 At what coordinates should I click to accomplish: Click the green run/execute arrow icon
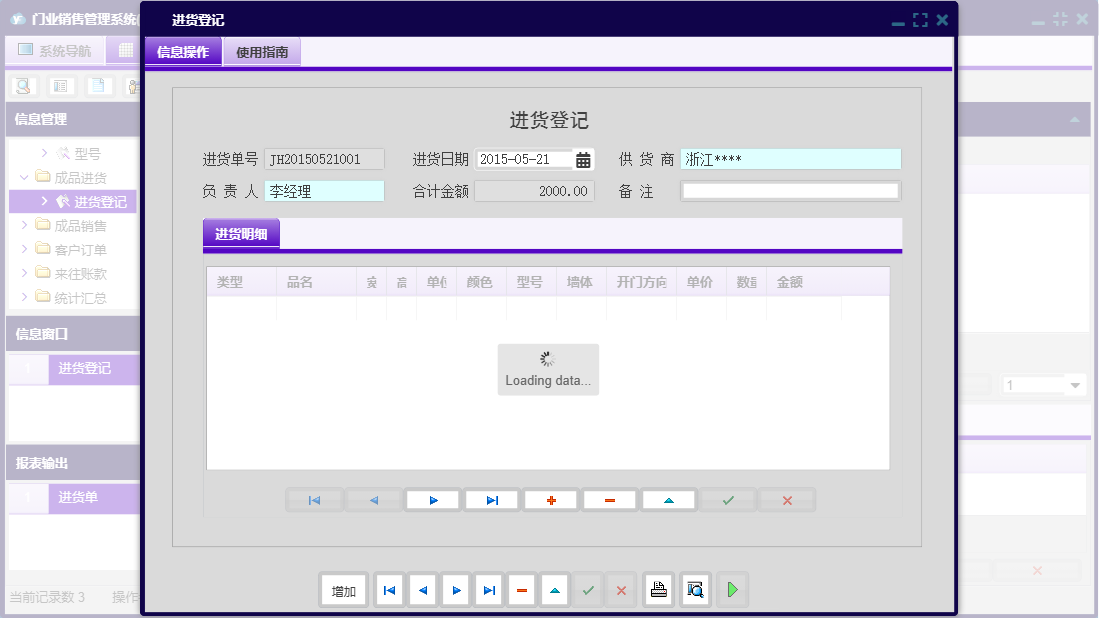click(x=731, y=590)
